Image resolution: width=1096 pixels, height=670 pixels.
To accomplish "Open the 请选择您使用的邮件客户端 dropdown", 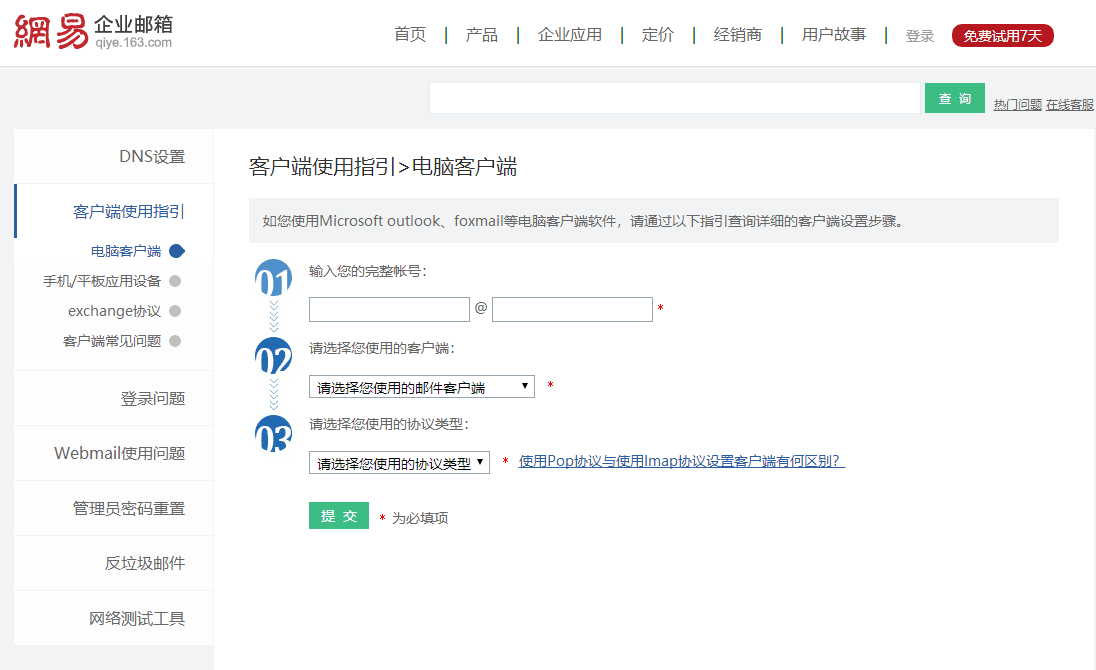I will [x=421, y=387].
